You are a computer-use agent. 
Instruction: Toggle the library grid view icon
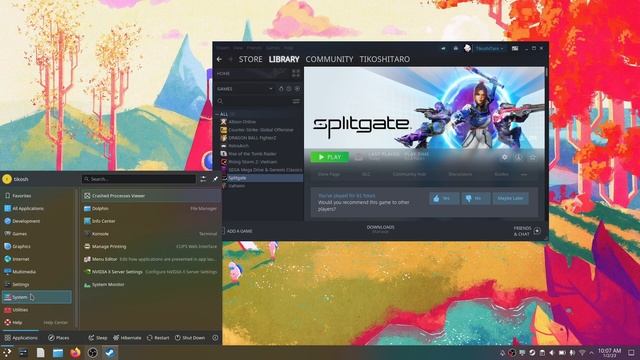[x=296, y=73]
